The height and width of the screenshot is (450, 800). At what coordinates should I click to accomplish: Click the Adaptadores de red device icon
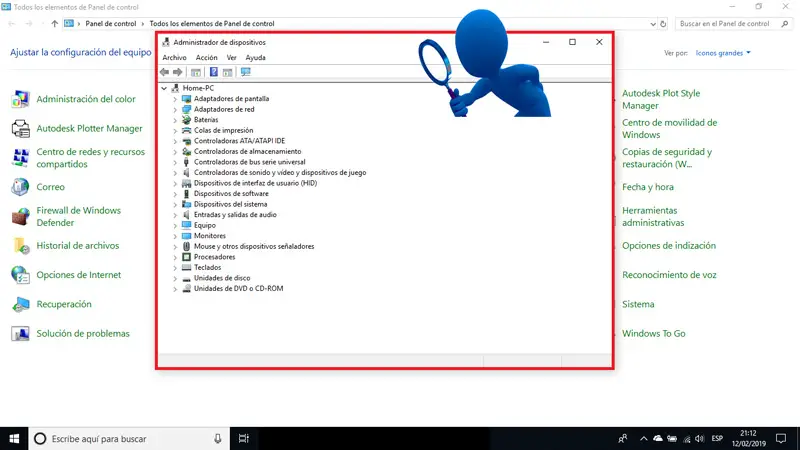[186, 109]
